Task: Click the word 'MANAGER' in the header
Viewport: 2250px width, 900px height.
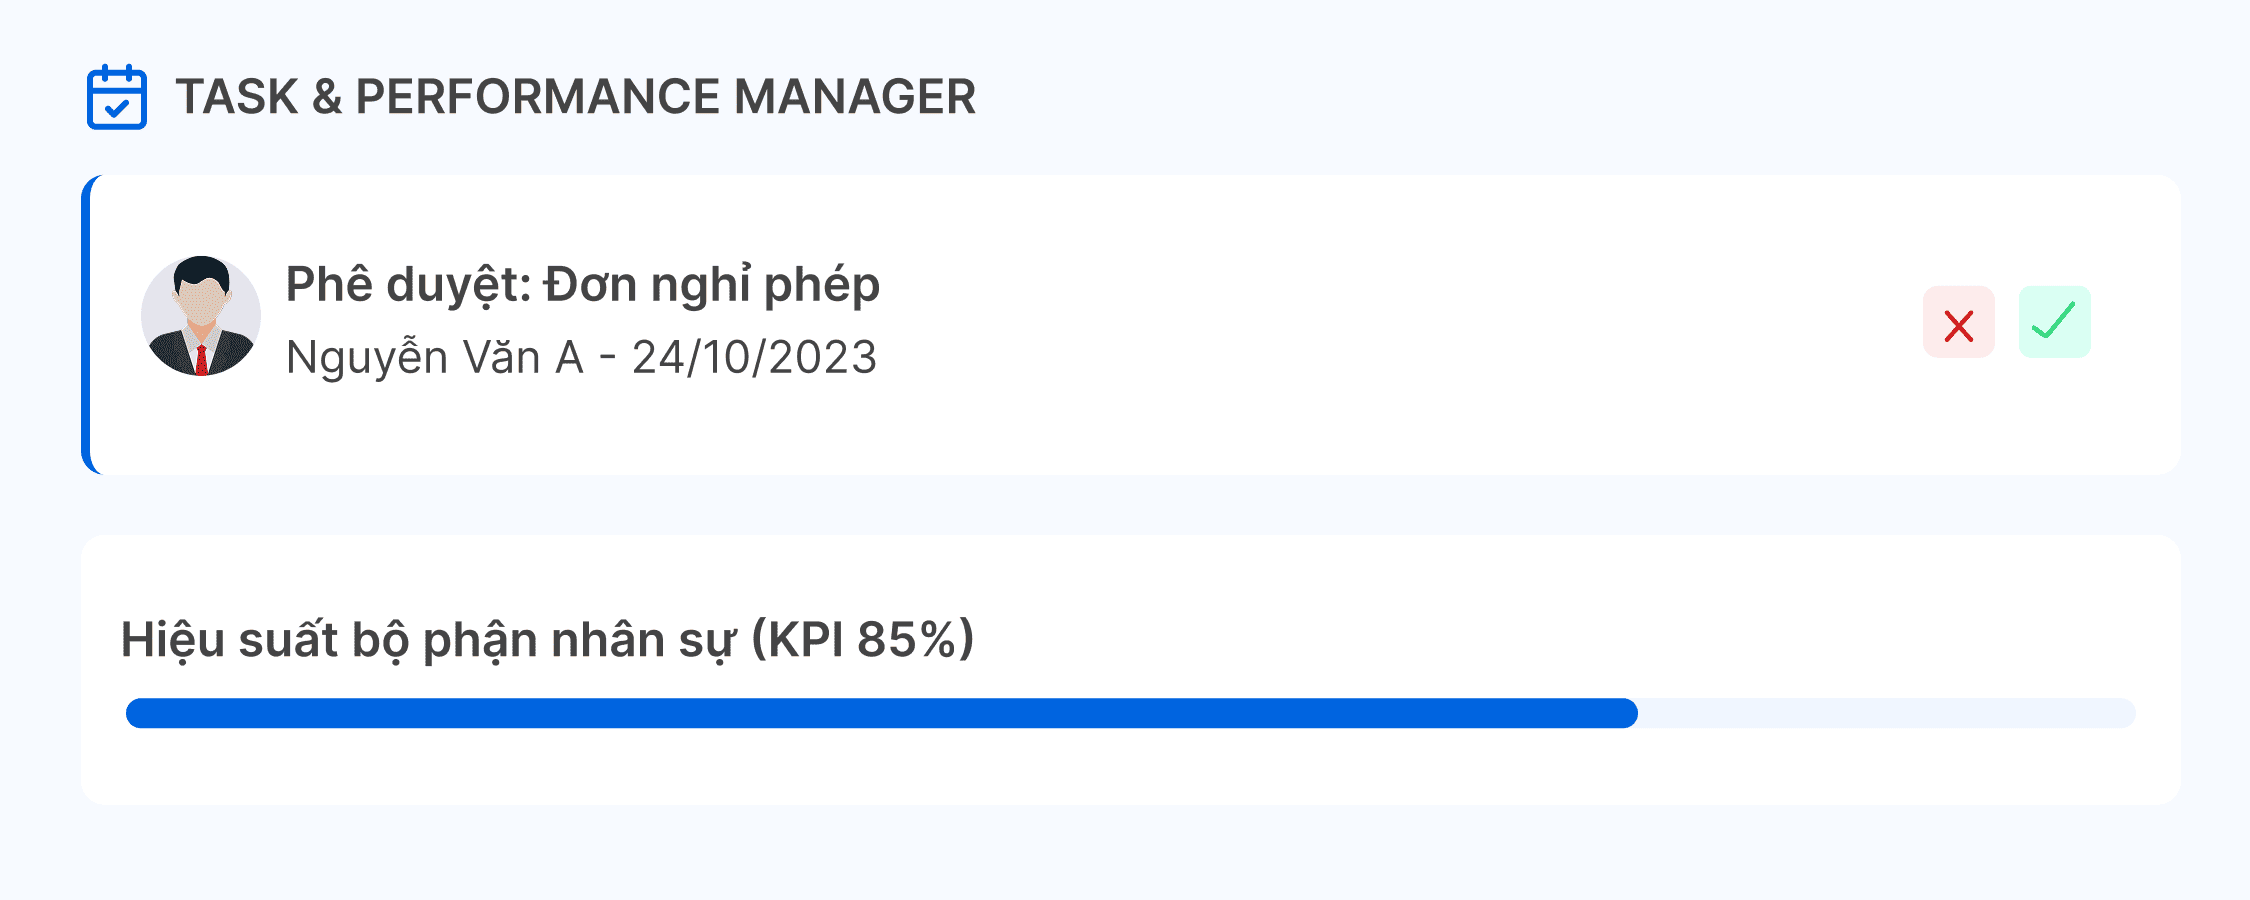Action: tap(855, 97)
